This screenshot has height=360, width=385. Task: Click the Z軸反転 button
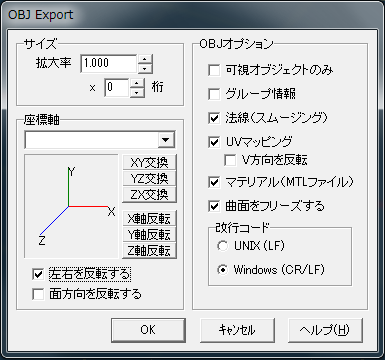pyautogui.click(x=149, y=250)
